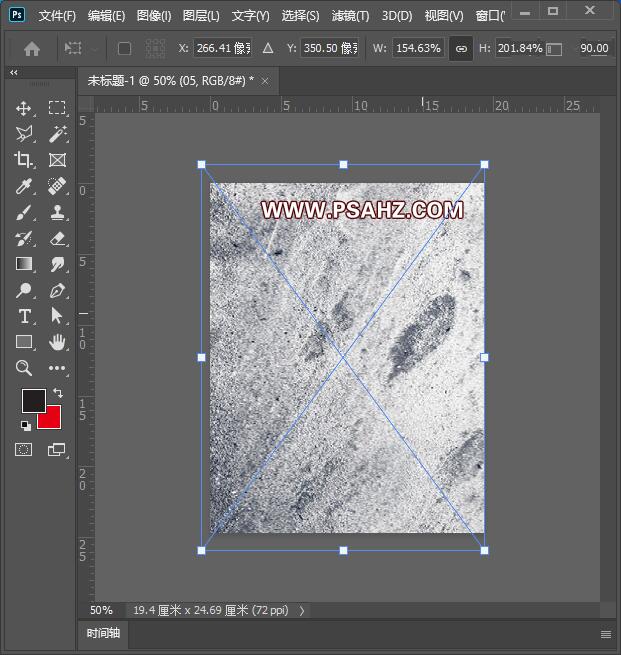Toggle the reference point checkbox
The height and width of the screenshot is (655, 621).
click(124, 48)
